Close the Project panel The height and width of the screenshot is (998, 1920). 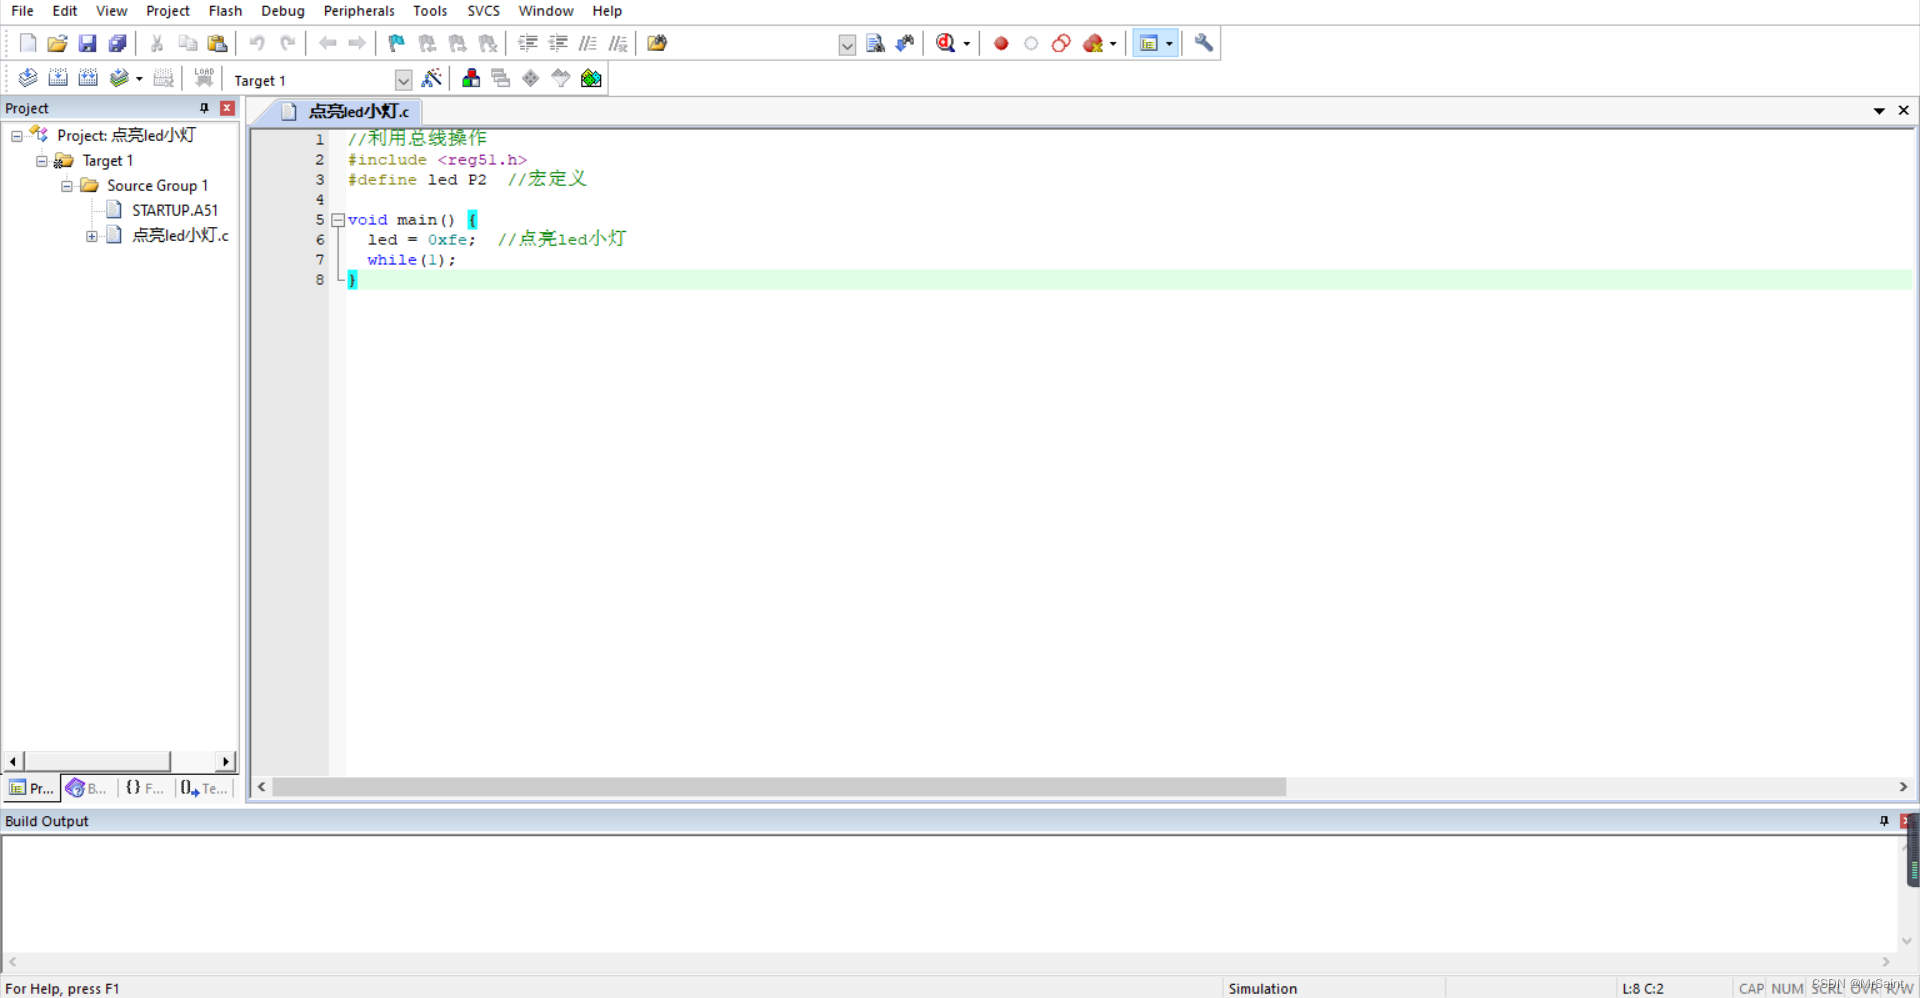[227, 108]
